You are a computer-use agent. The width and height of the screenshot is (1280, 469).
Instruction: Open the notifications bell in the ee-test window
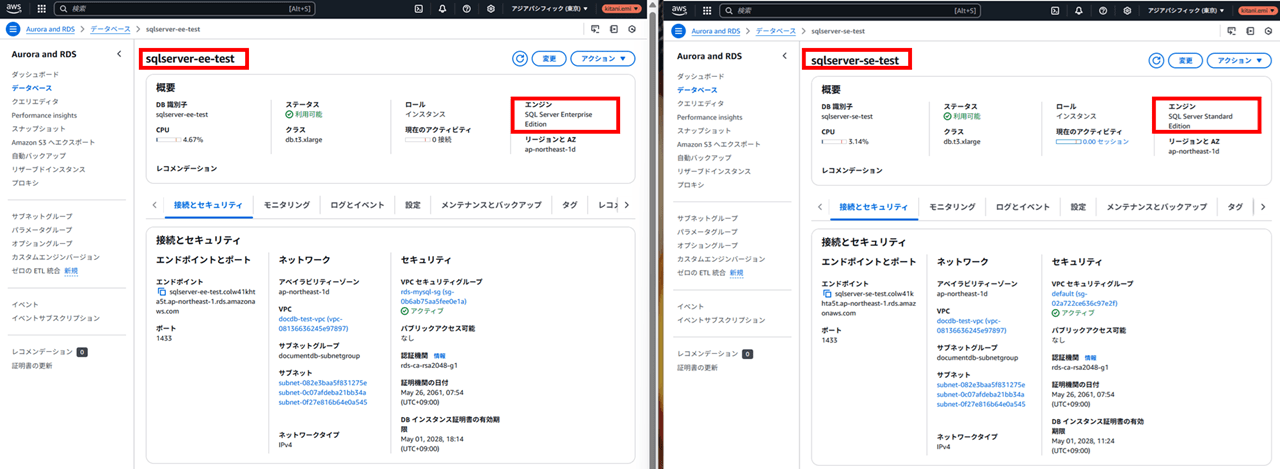point(443,10)
